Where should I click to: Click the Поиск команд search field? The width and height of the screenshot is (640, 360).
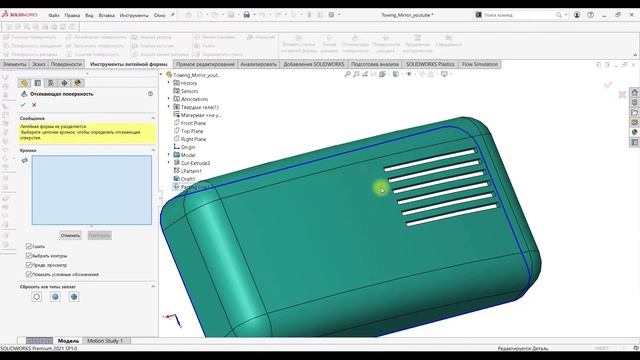tap(518, 15)
